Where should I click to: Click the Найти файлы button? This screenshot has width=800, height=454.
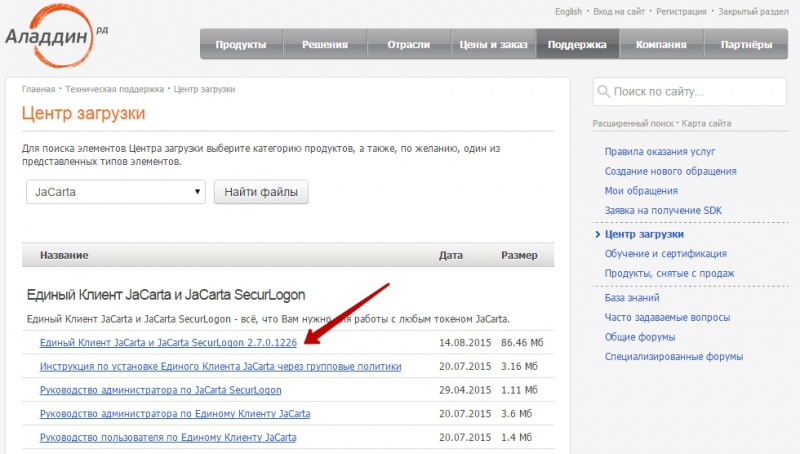click(x=261, y=192)
